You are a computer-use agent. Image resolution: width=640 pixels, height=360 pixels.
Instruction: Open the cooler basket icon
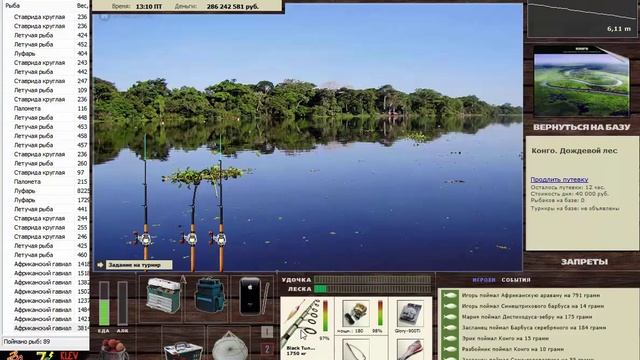[x=183, y=351]
